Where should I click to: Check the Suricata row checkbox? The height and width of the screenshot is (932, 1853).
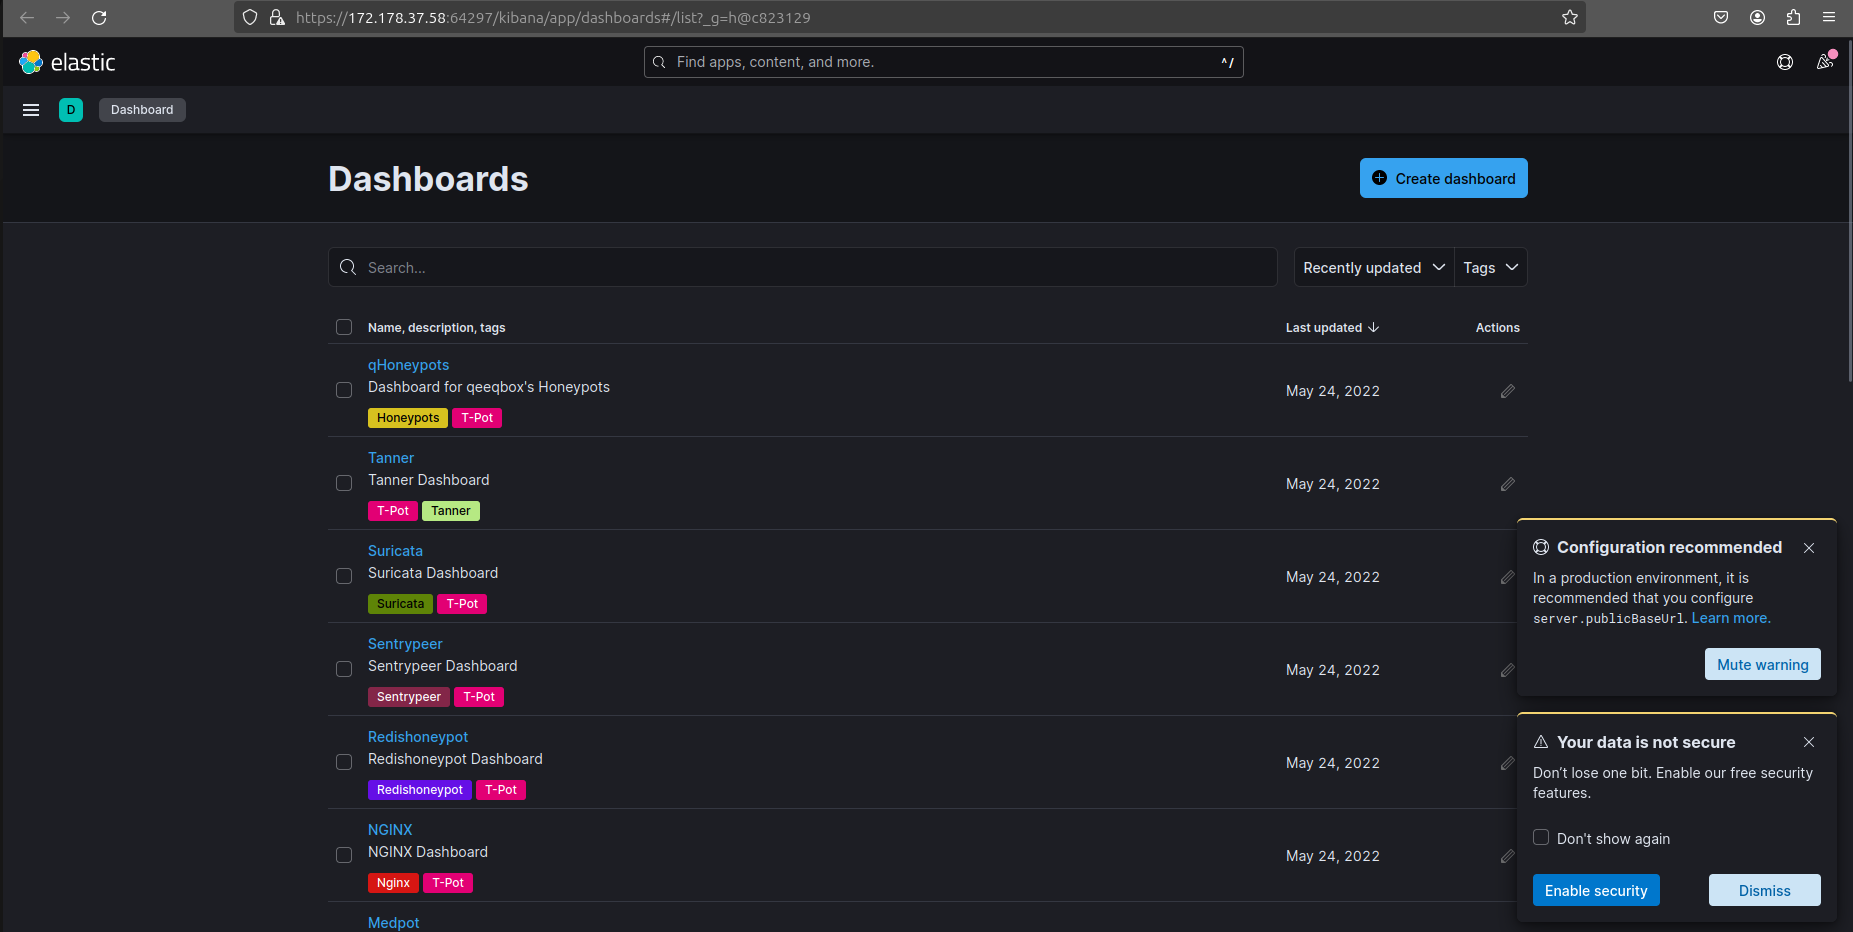pyautogui.click(x=344, y=576)
